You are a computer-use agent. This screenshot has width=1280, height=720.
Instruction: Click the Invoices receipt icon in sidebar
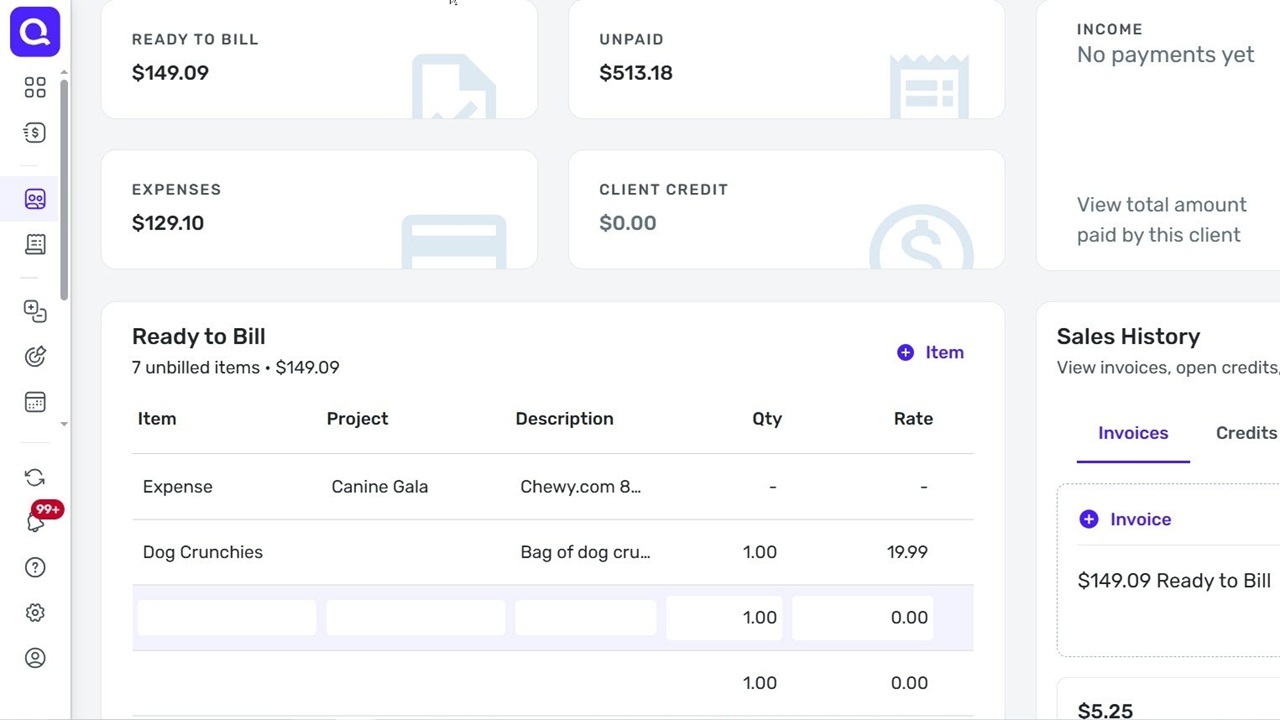(35, 244)
